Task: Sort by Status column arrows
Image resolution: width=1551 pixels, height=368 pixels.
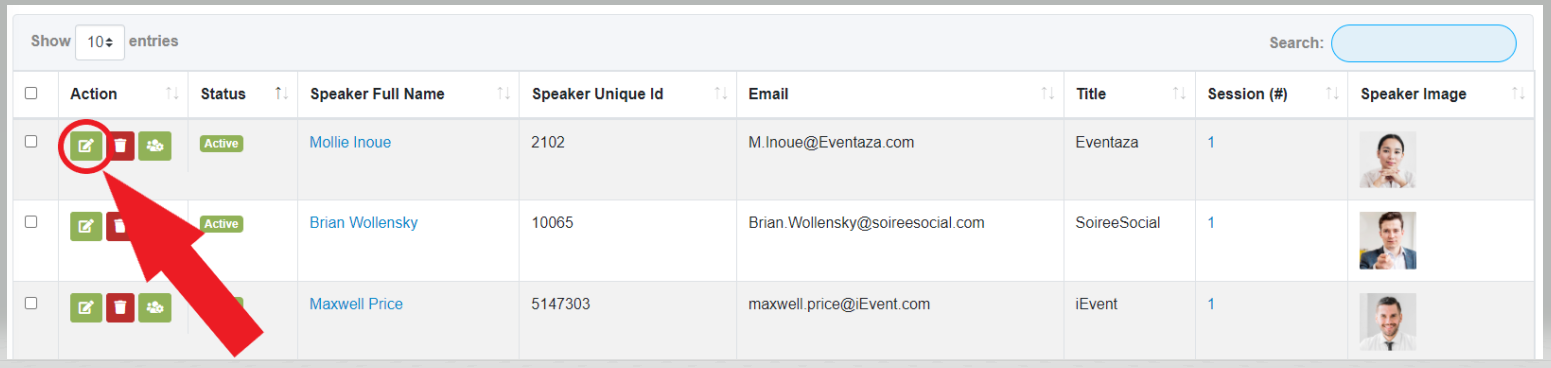Action: (x=281, y=94)
